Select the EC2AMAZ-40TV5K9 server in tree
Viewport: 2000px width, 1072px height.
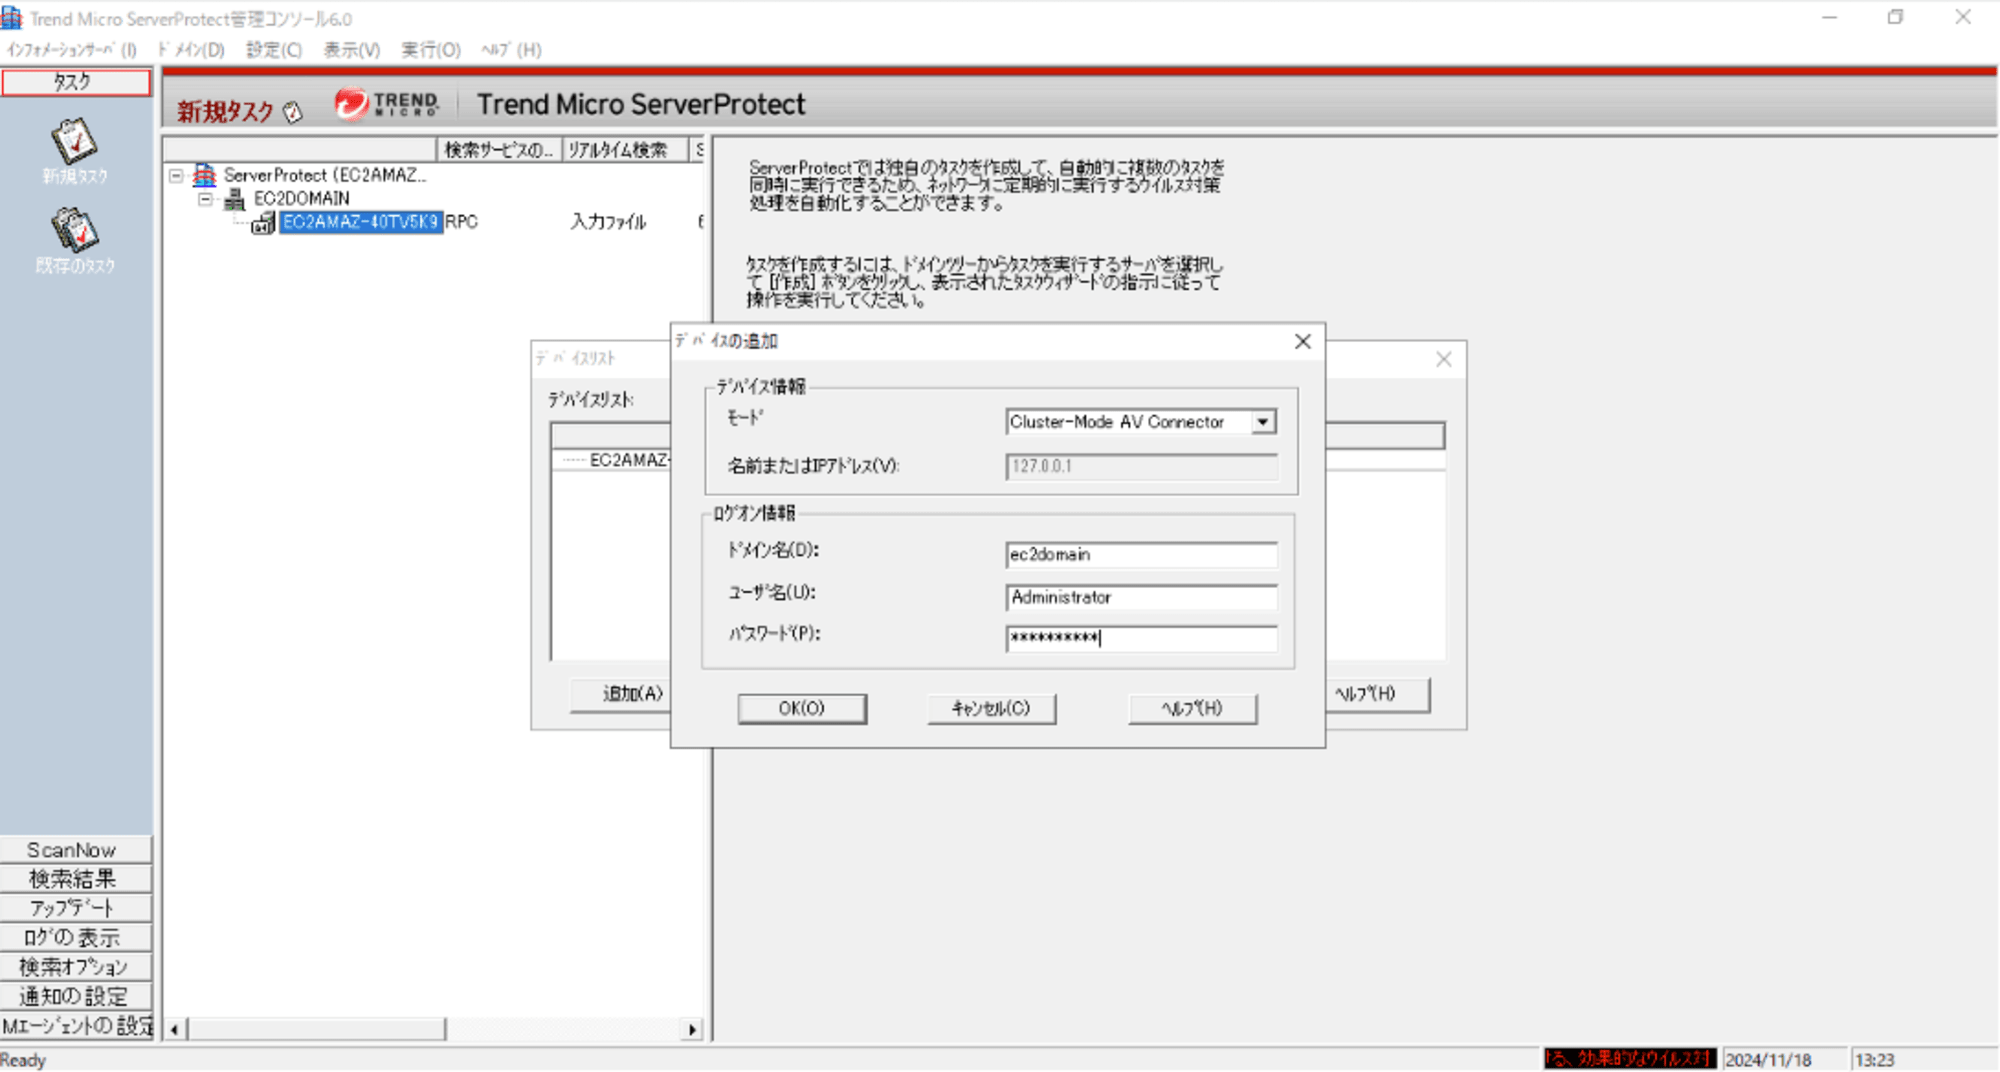tap(360, 222)
